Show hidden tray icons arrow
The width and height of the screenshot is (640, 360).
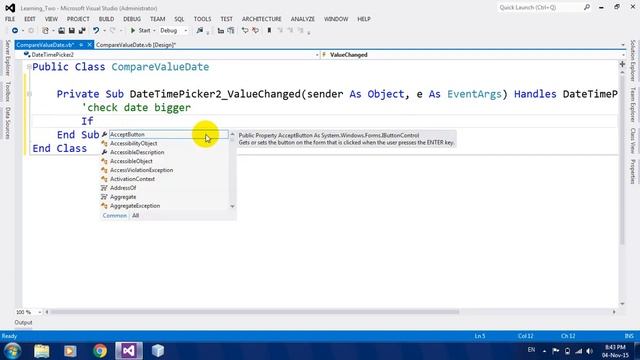(x=544, y=351)
